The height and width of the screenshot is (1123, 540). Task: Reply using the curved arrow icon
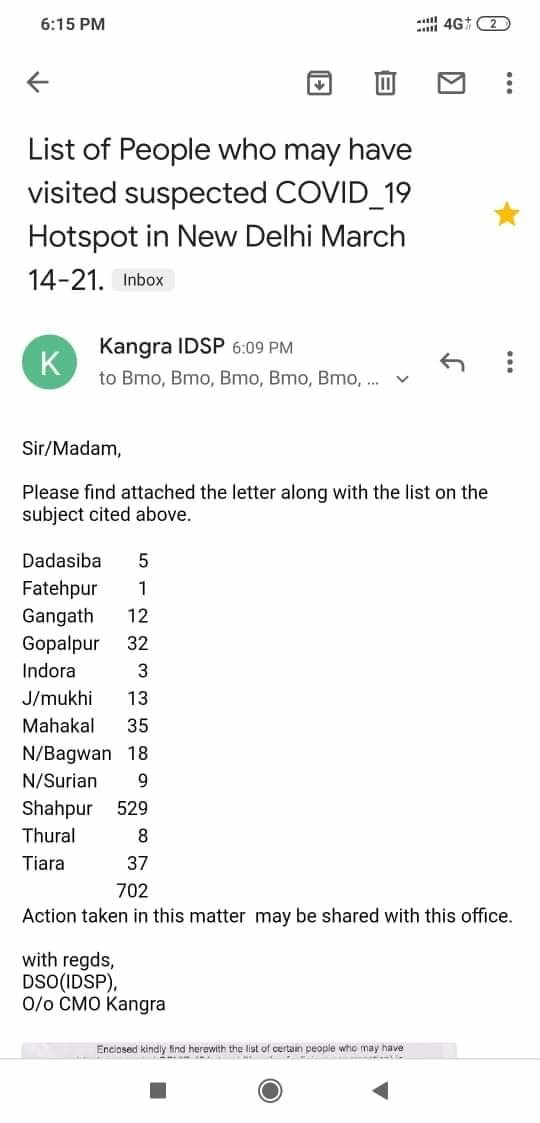click(x=452, y=362)
